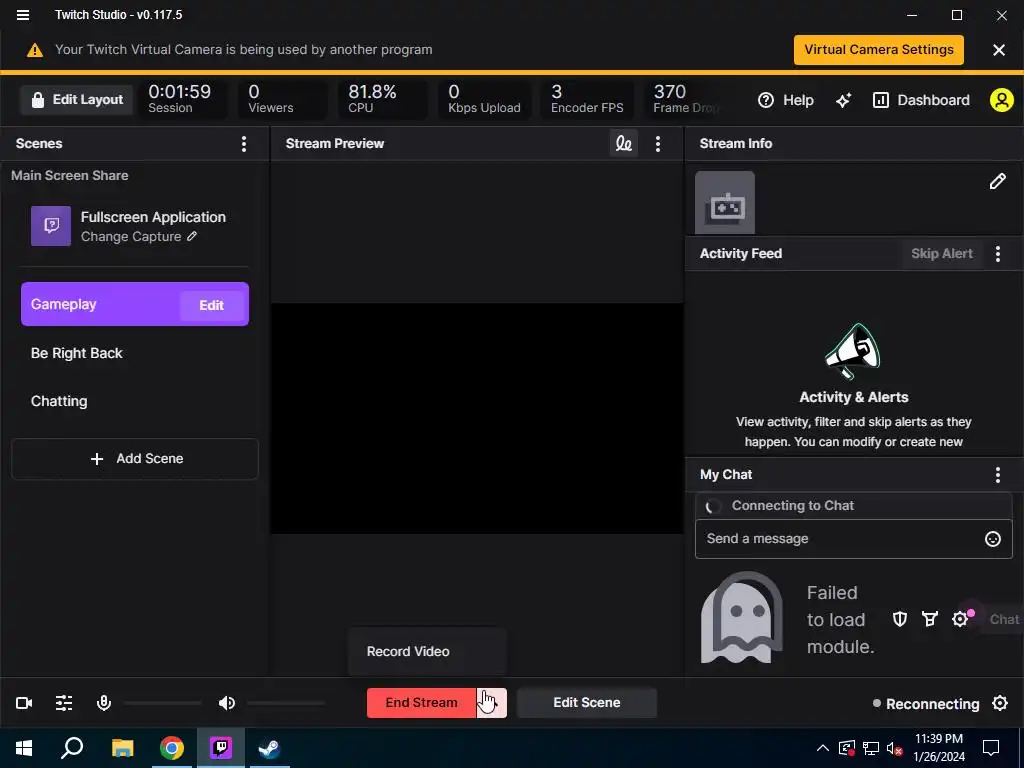Screen dimensions: 1024x768
Task: Open My Chat options menu
Action: coord(997,475)
